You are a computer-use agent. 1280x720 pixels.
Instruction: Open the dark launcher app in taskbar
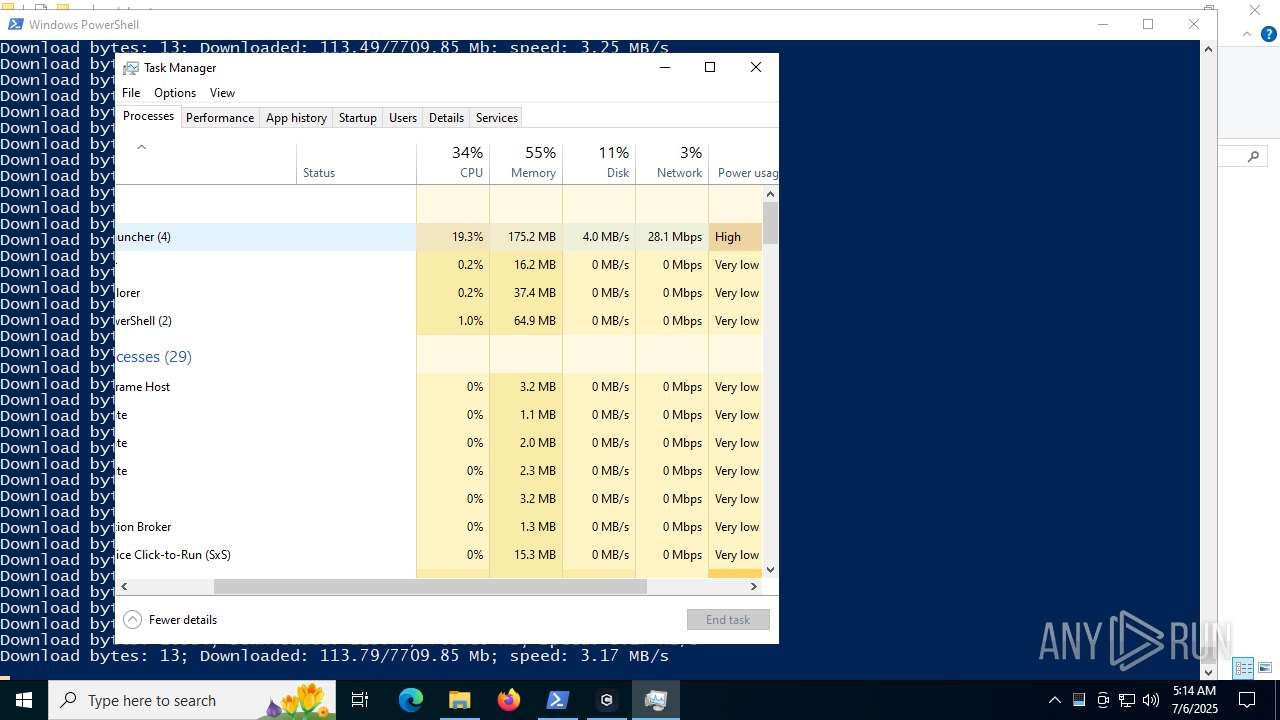pos(606,700)
